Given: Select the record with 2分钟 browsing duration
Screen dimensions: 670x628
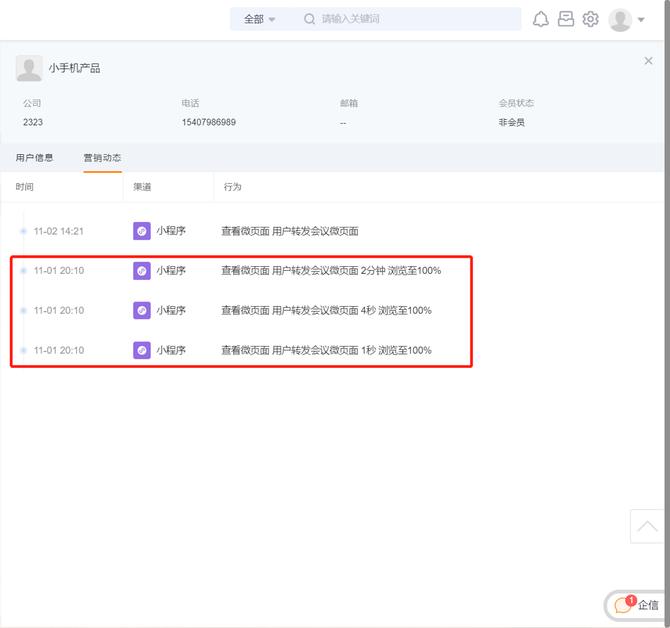Looking at the screenshot, I should click(330, 271).
